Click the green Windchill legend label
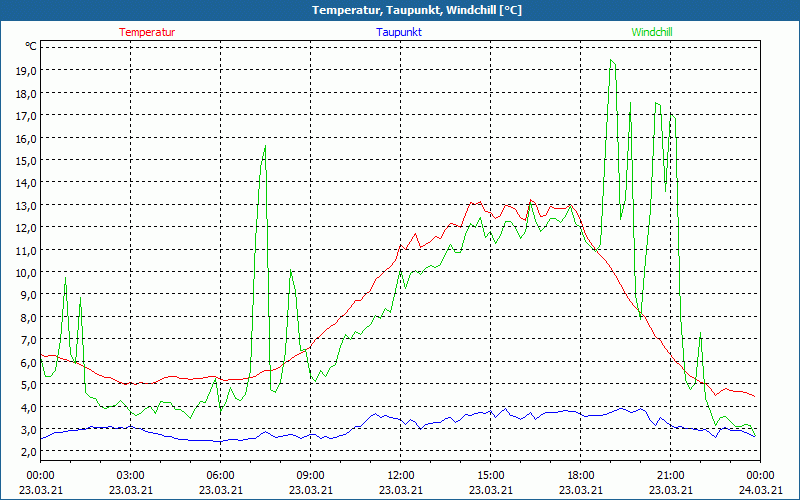The width and height of the screenshot is (800, 500). pyautogui.click(x=652, y=32)
